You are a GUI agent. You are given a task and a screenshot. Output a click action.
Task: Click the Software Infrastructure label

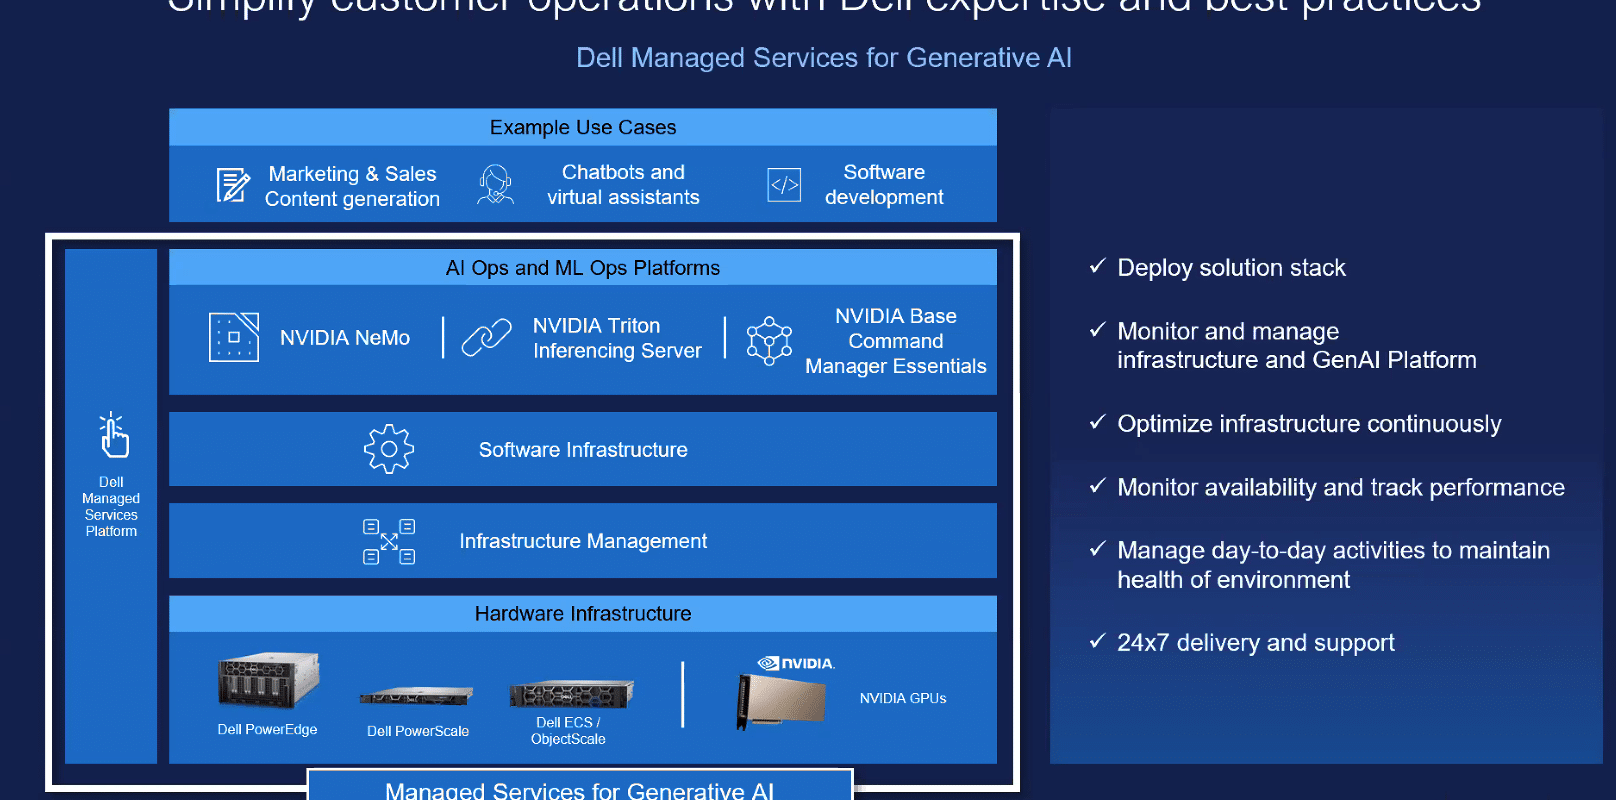coord(583,450)
